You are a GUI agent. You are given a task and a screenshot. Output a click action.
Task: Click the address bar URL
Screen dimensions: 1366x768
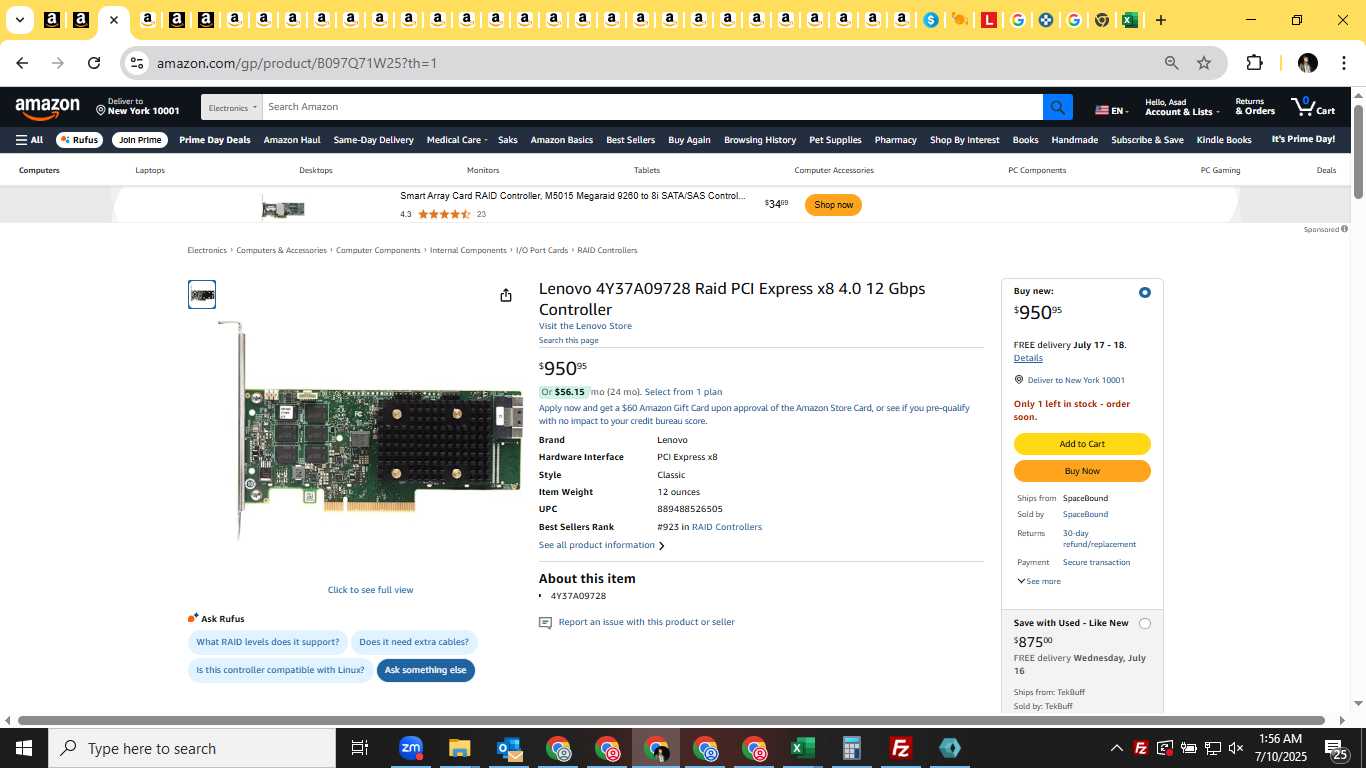(297, 63)
